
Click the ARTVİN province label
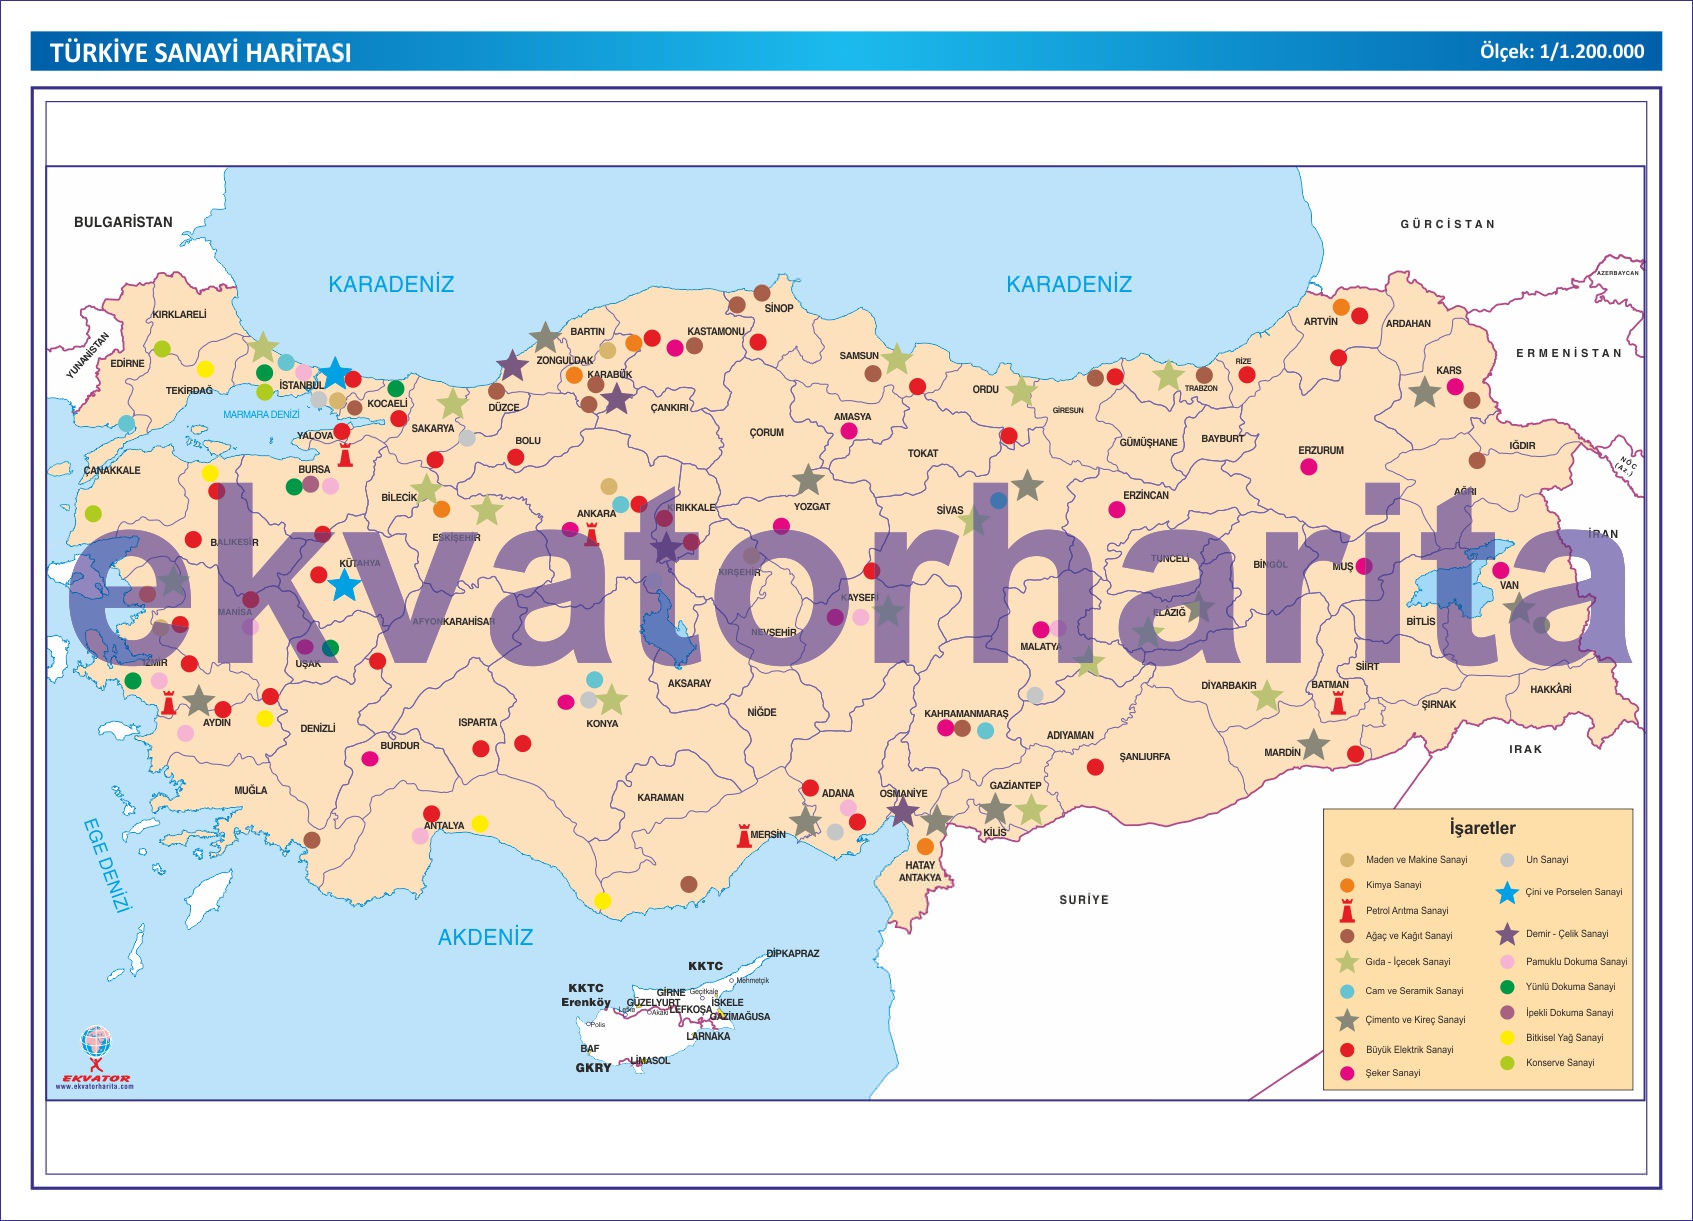1321,321
